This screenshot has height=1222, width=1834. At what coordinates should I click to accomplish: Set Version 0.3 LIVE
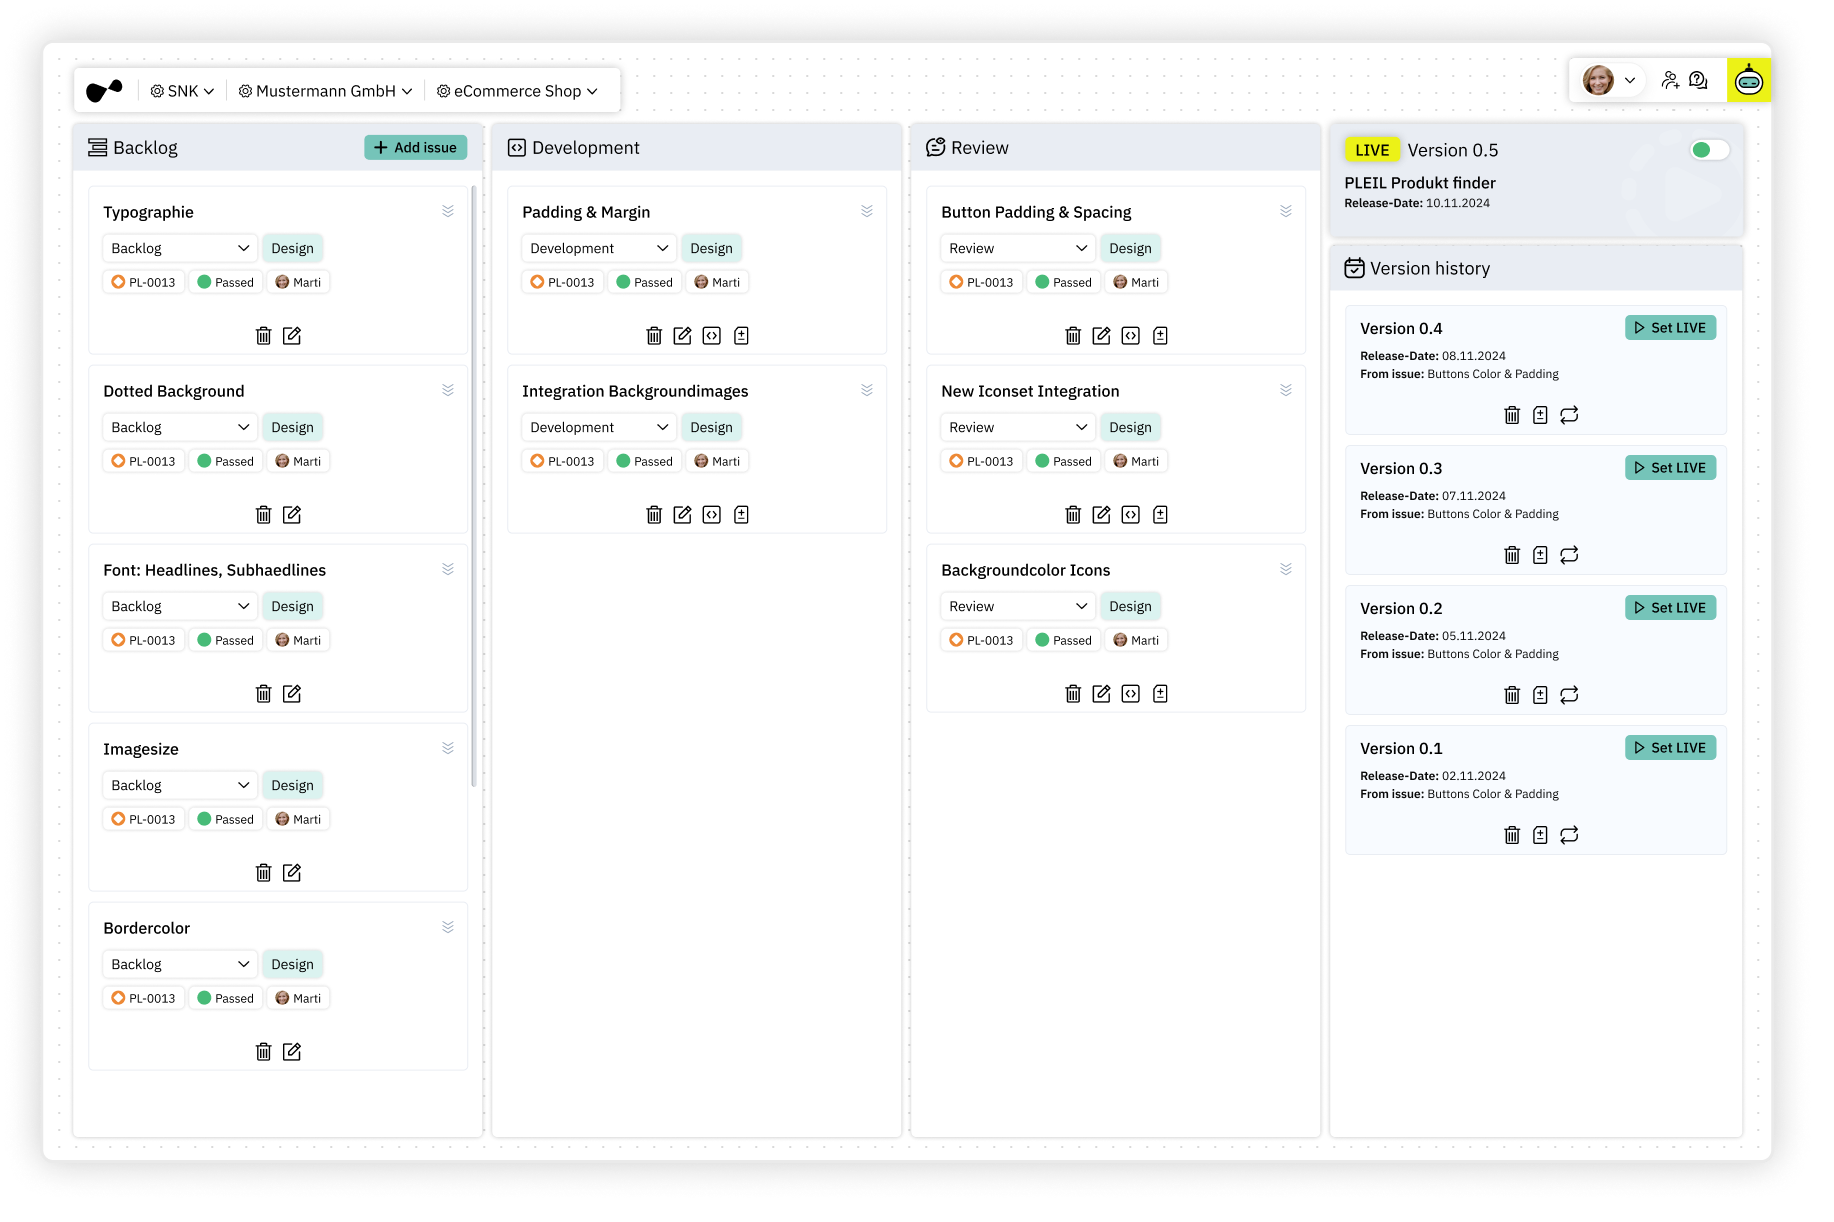tap(1670, 468)
